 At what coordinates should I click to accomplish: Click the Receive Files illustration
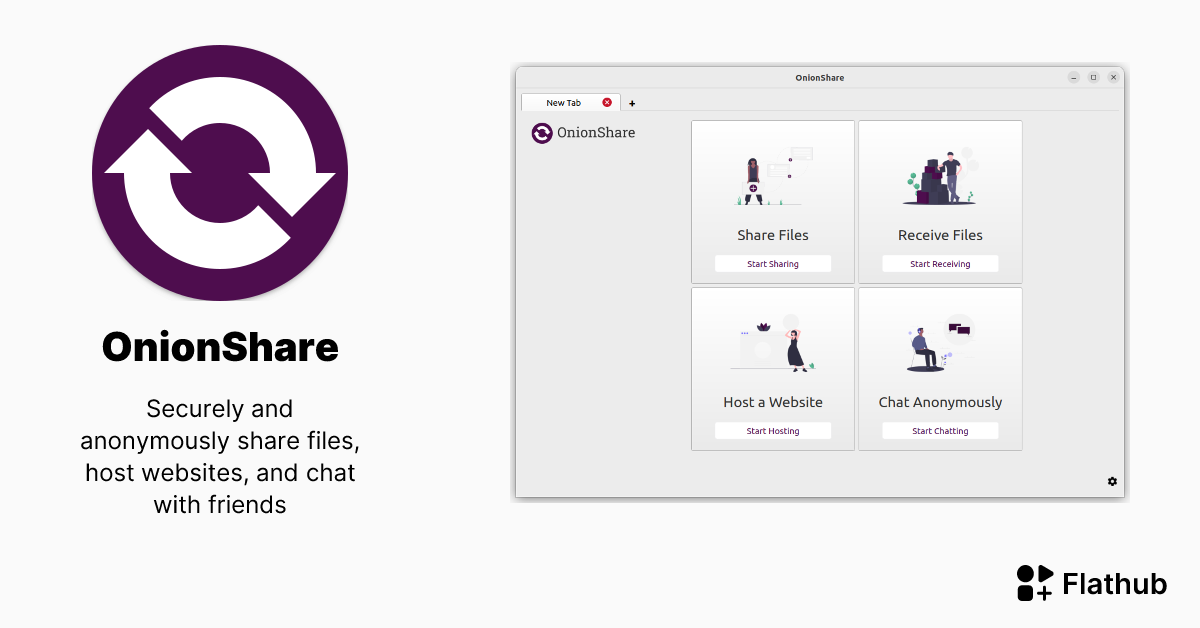pos(940,175)
